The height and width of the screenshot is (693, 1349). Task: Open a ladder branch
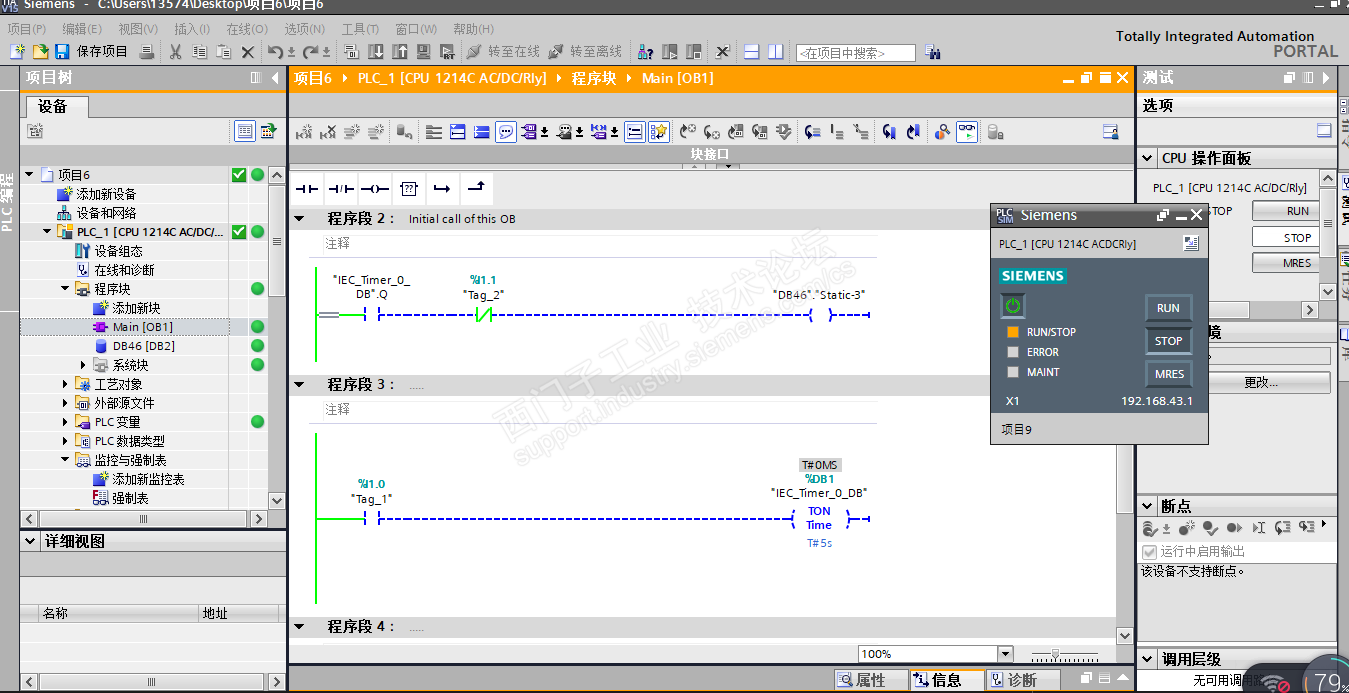(x=442, y=188)
